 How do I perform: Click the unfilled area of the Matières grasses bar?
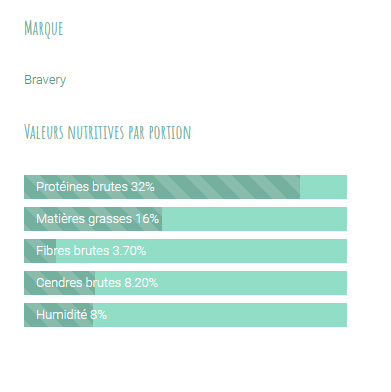point(254,219)
